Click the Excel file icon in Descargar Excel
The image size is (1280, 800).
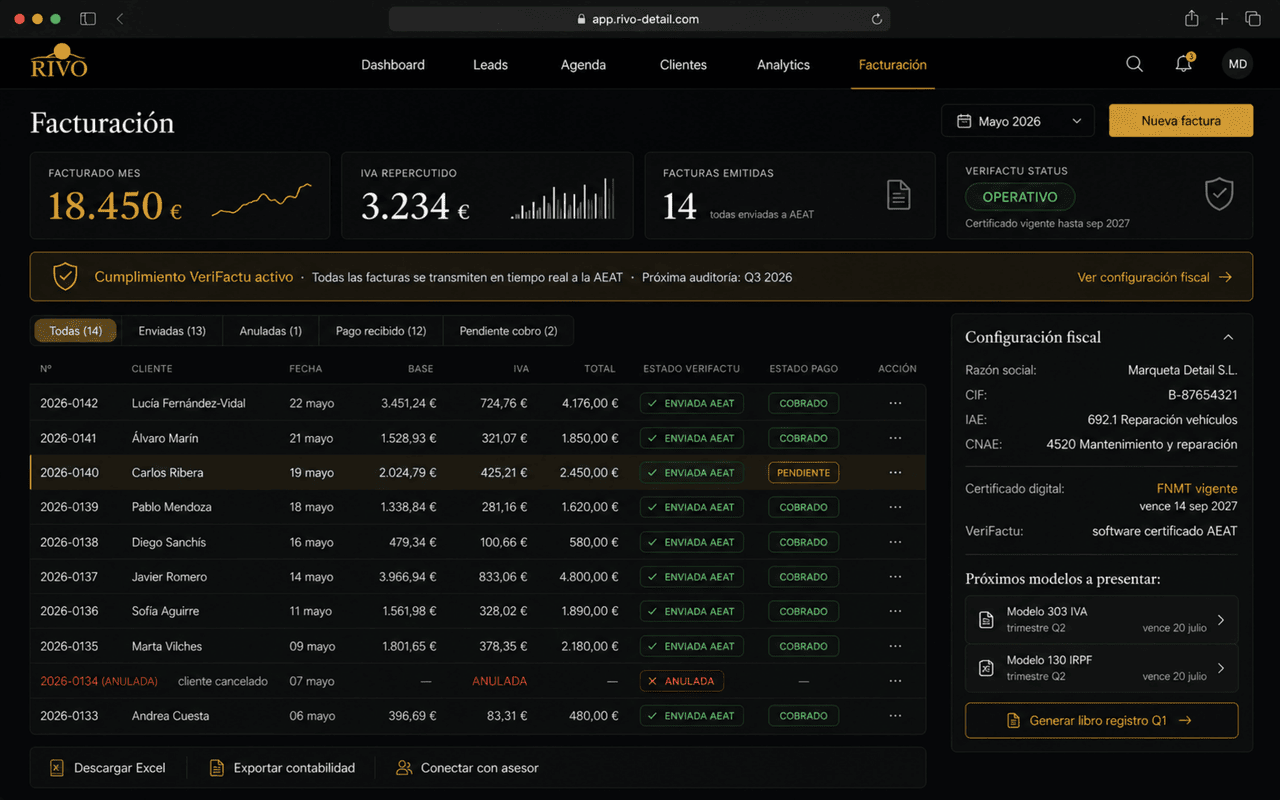pyautogui.click(x=57, y=768)
